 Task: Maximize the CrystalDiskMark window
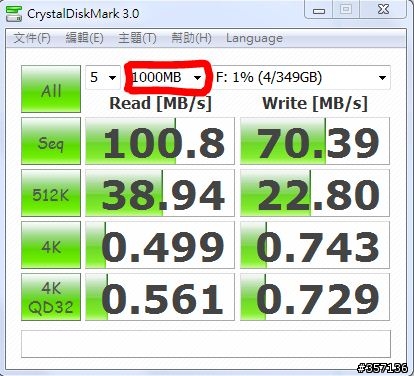[346, 9]
